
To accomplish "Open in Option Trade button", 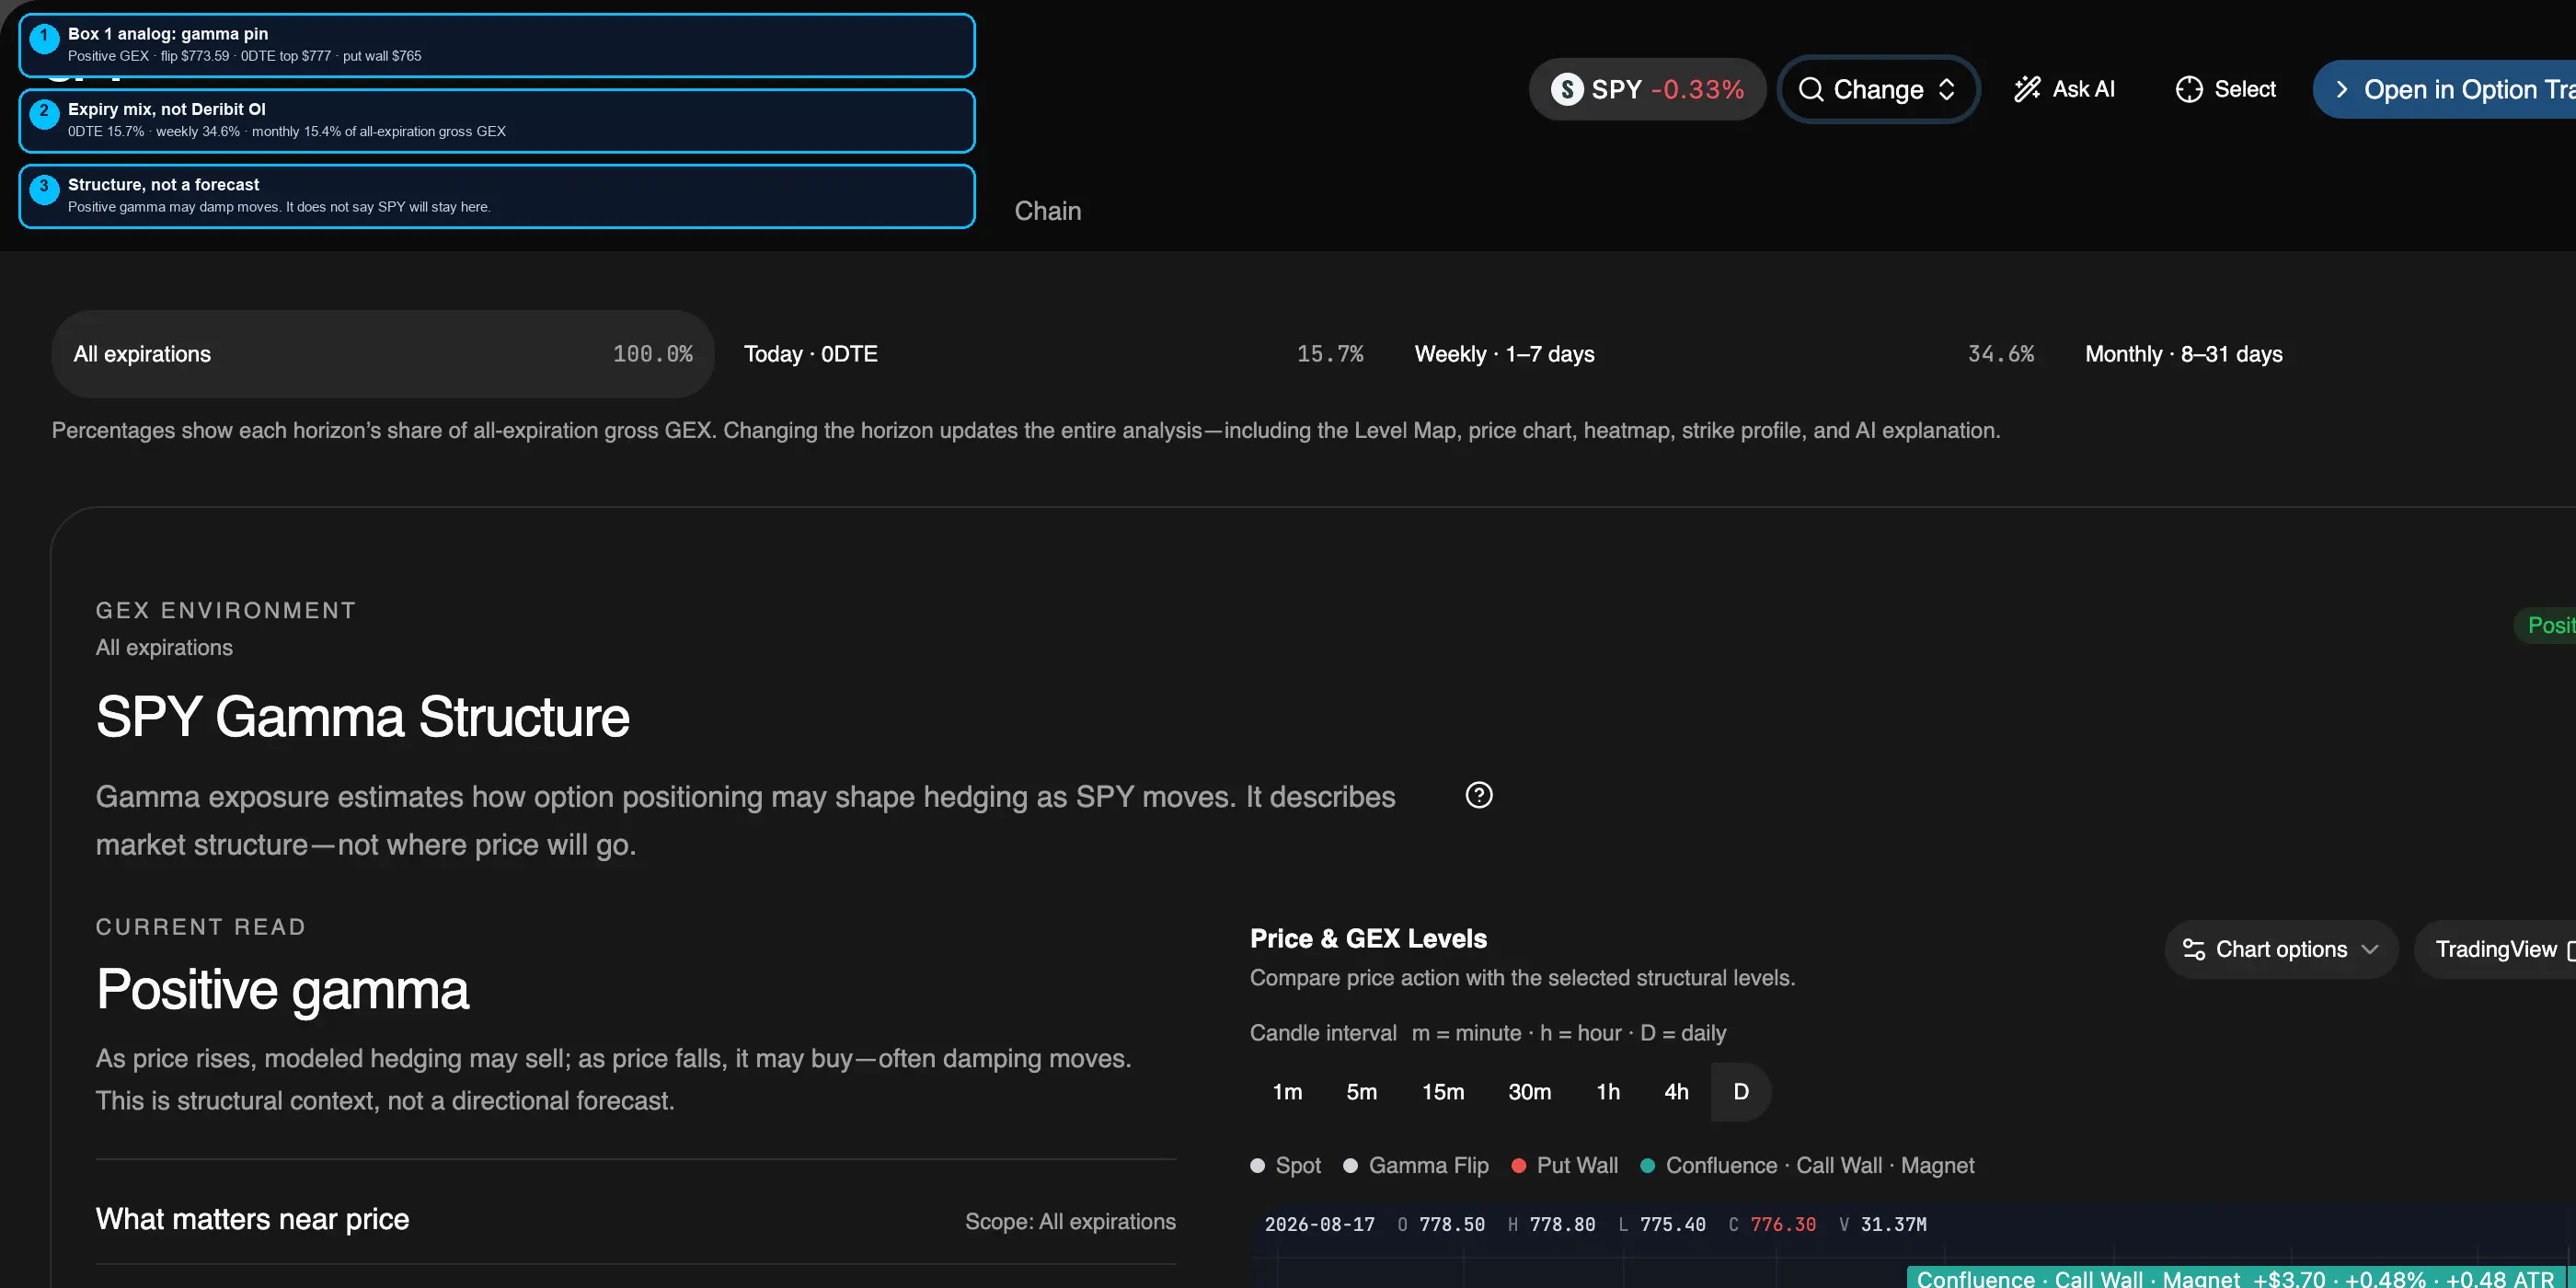I will pyautogui.click(x=2444, y=89).
